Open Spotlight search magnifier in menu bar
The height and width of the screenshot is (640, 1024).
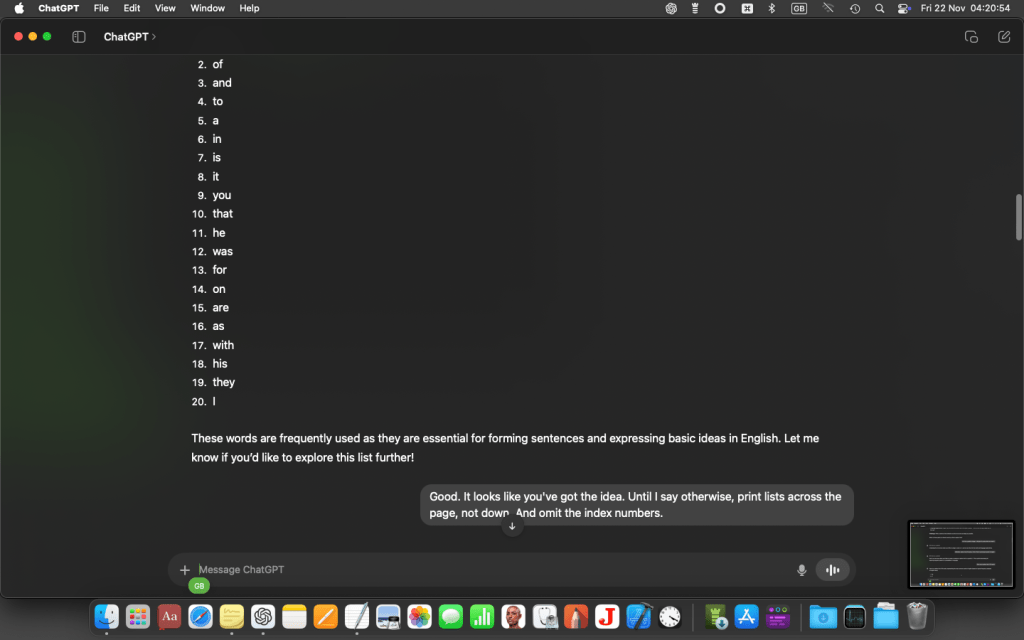[879, 8]
